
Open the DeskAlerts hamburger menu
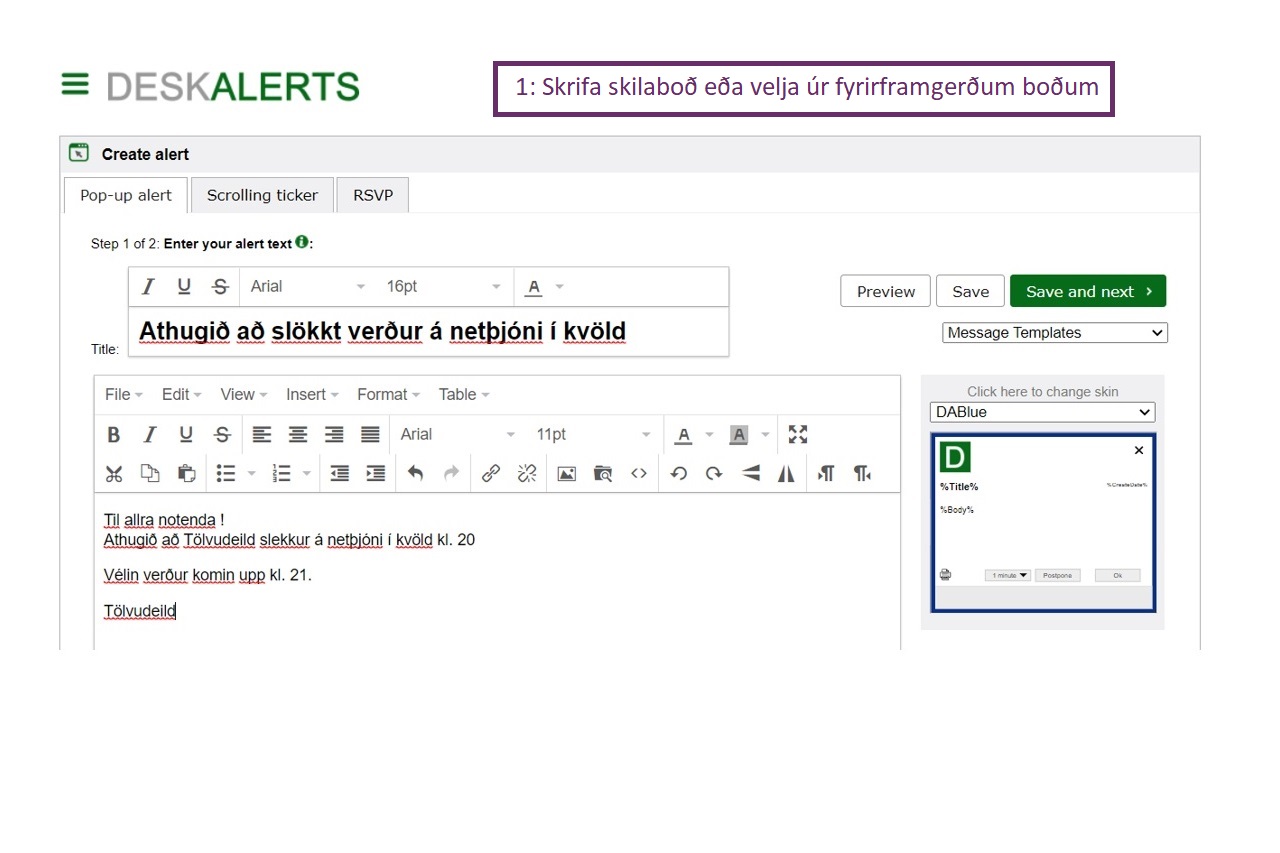(x=75, y=85)
